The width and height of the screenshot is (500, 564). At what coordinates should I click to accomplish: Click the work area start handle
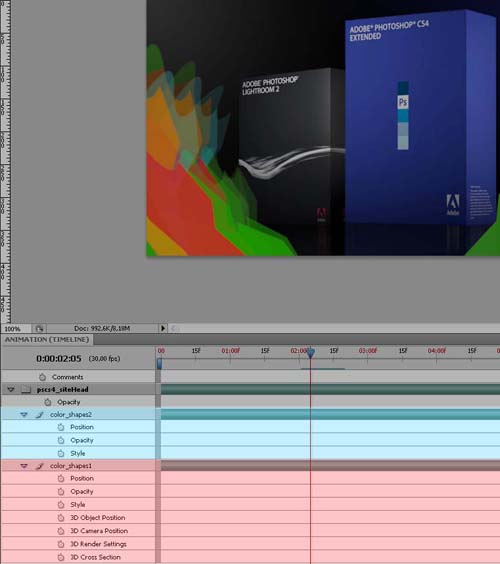click(x=159, y=364)
